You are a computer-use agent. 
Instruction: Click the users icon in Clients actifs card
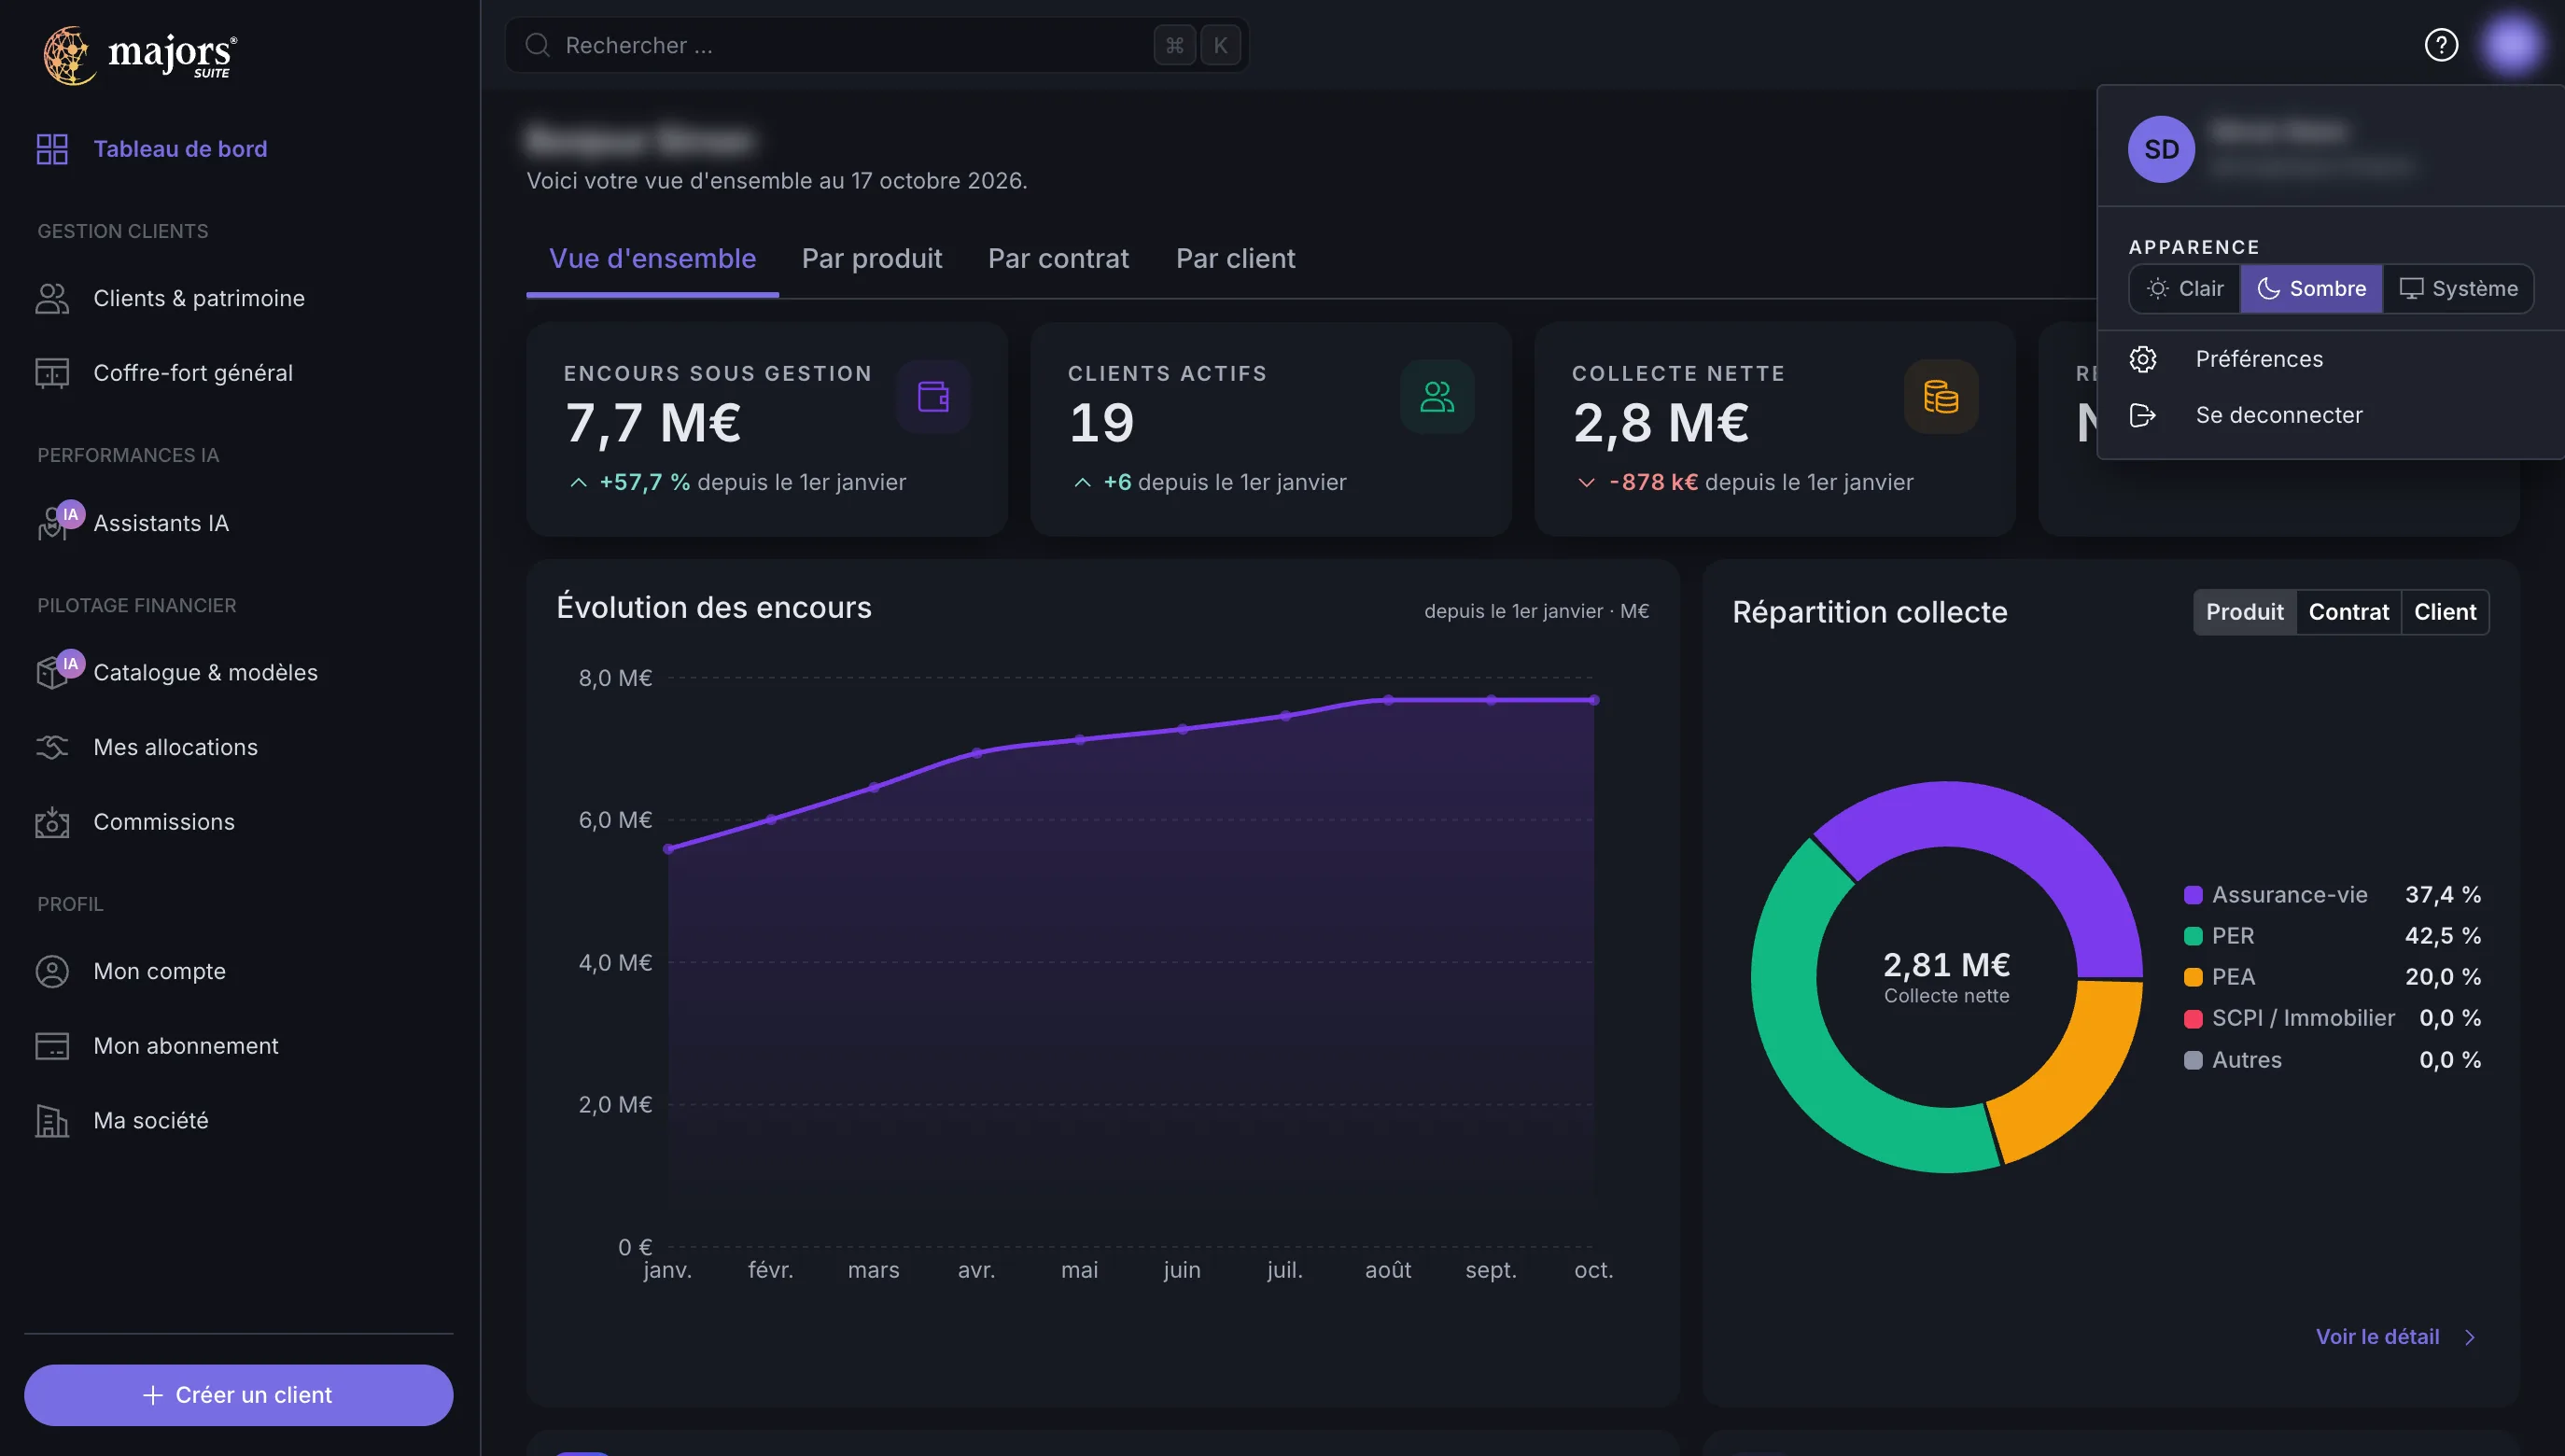coord(1437,397)
